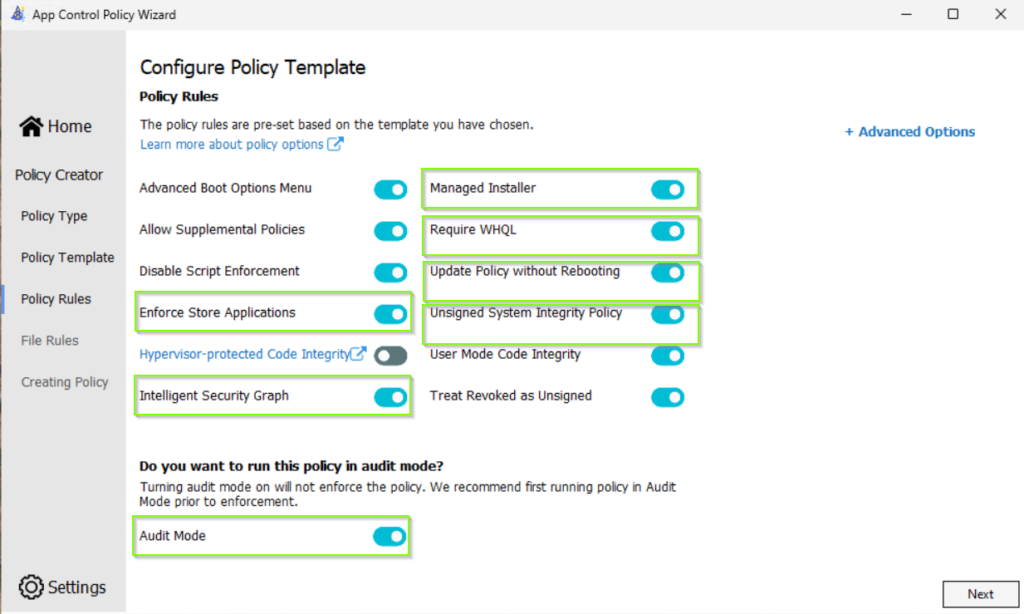
Task: Open the Hypervisor-protected Code Integrity link
Action: [243, 355]
